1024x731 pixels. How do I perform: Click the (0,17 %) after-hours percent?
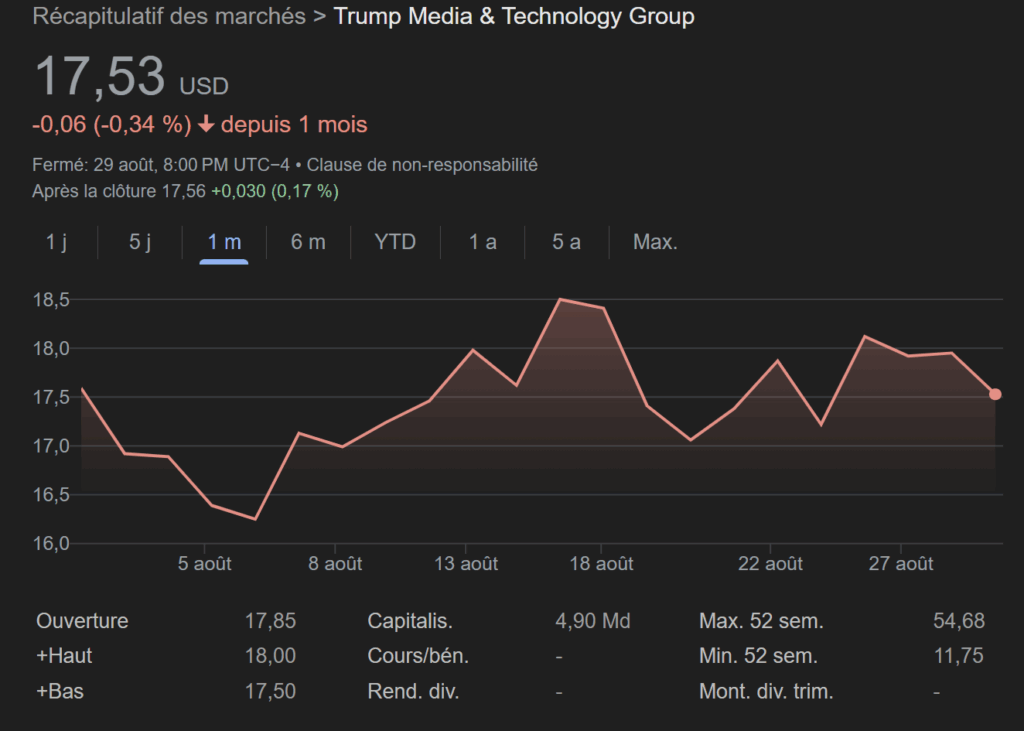(x=305, y=191)
